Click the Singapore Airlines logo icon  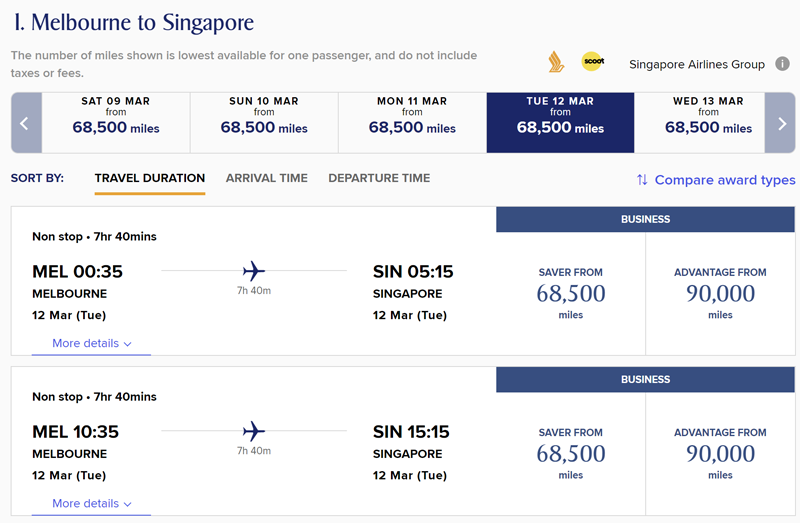pos(556,62)
